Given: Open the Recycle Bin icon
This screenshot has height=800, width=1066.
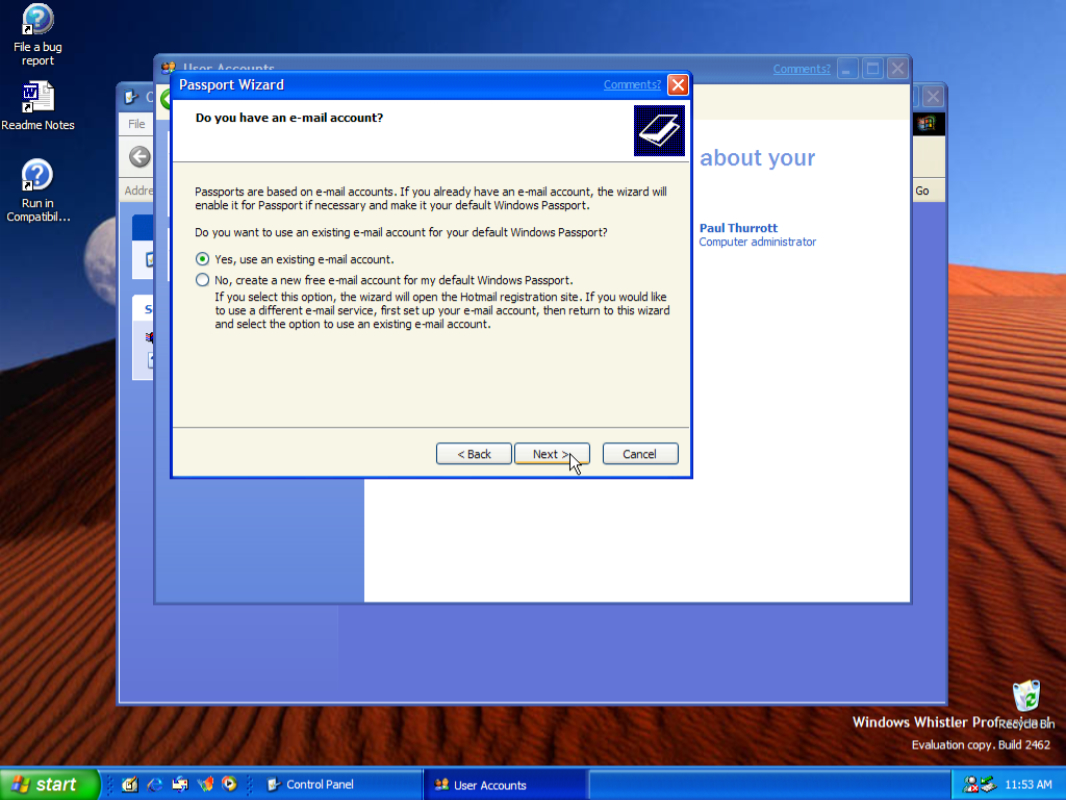Looking at the screenshot, I should pyautogui.click(x=1026, y=696).
